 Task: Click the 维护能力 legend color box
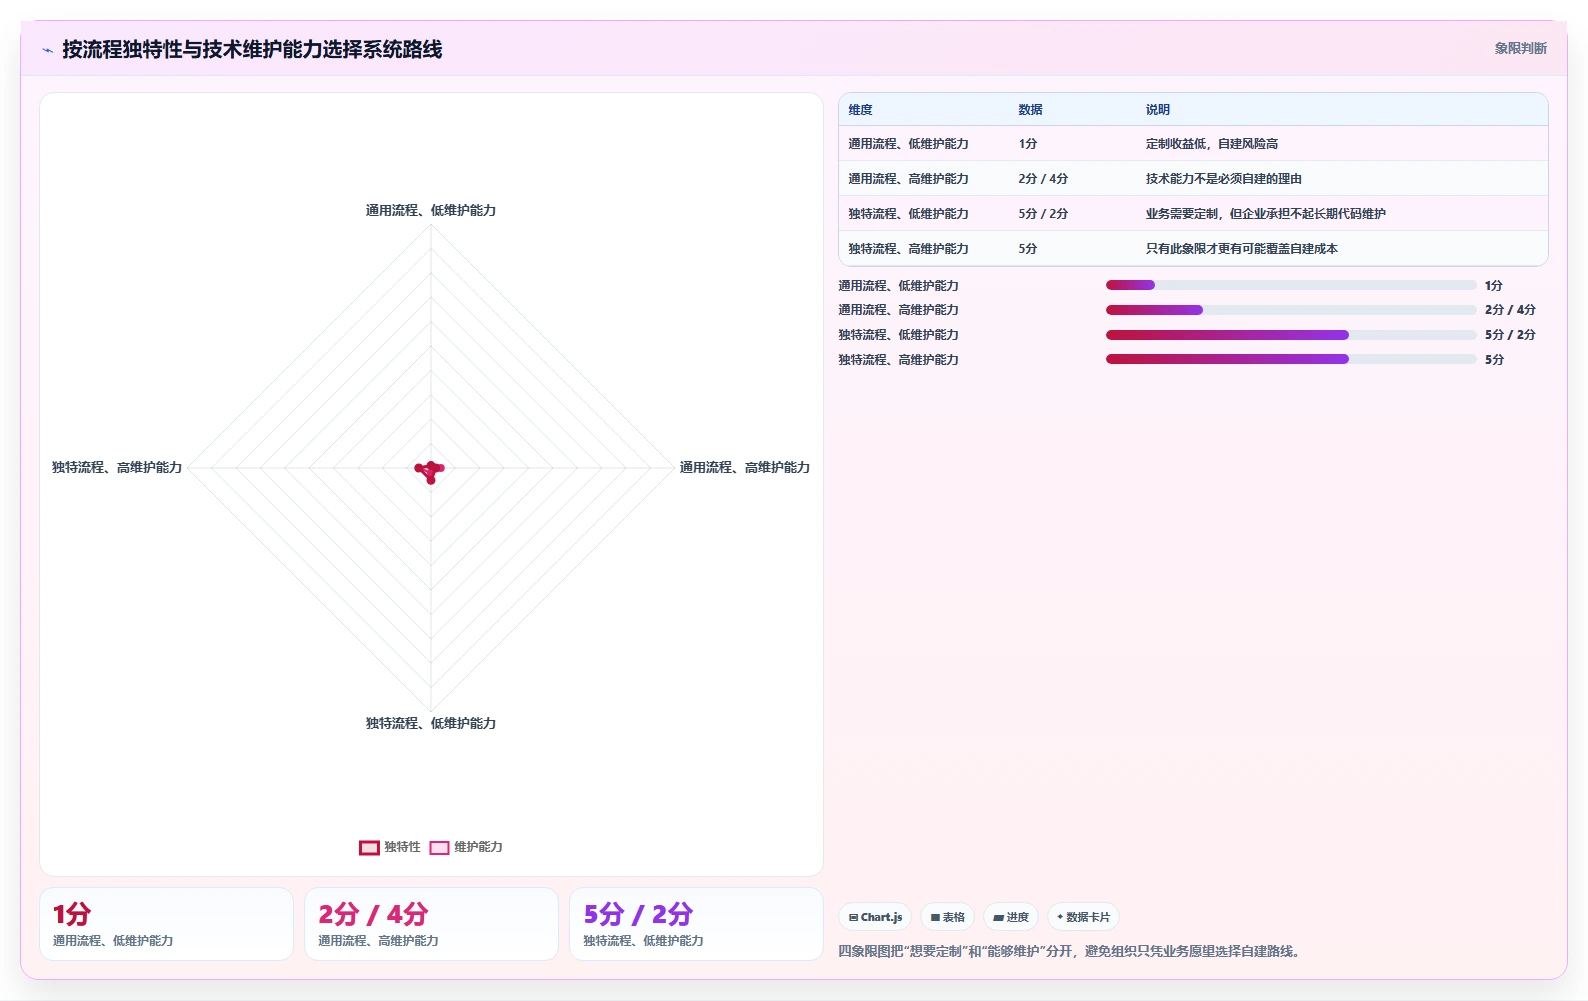(x=439, y=847)
